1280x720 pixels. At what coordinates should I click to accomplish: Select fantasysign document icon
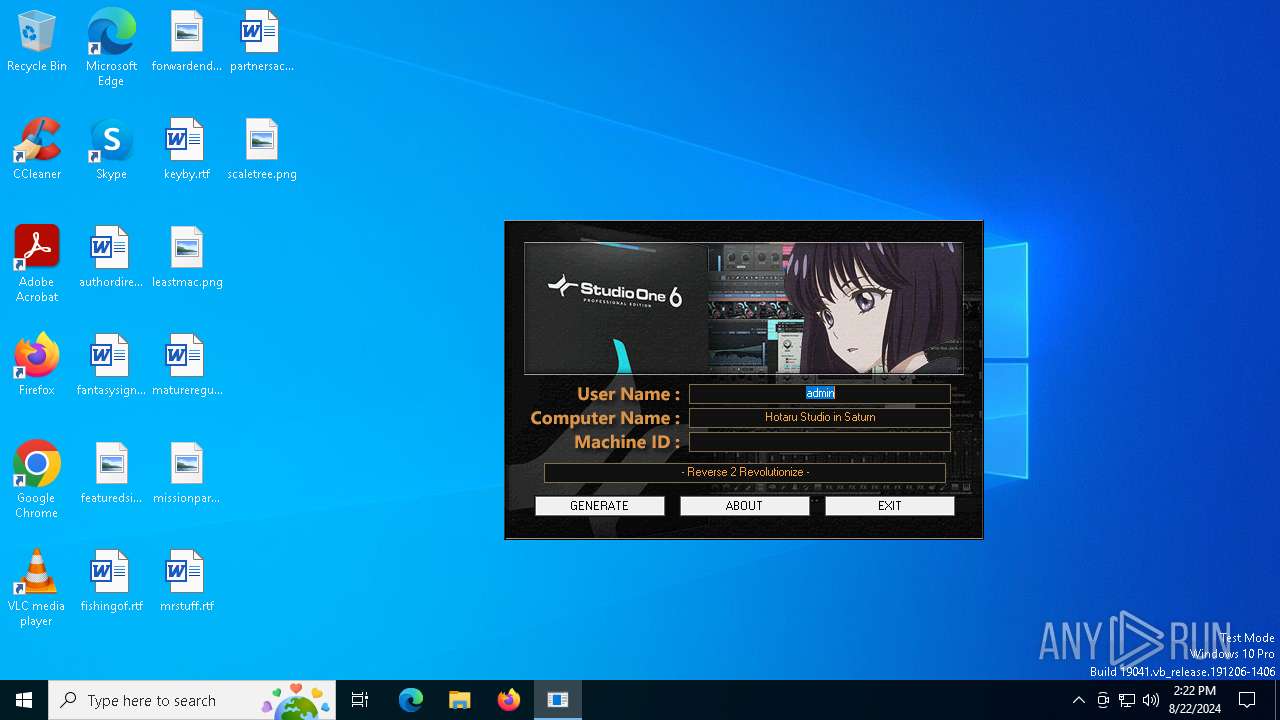111,366
